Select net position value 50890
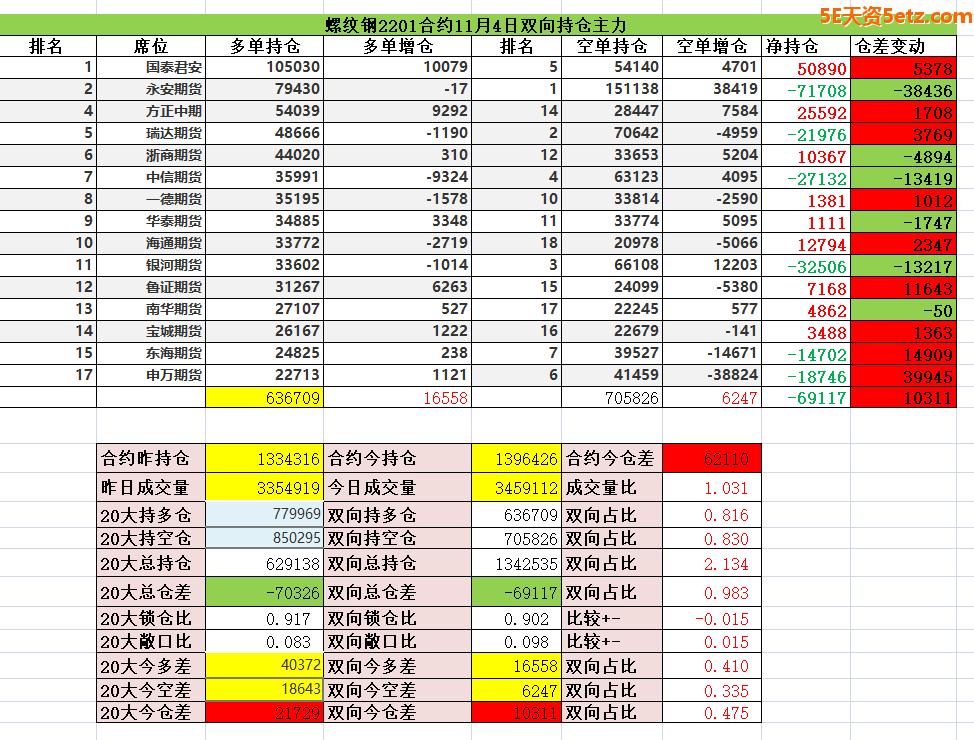The height and width of the screenshot is (740, 974). [x=806, y=68]
